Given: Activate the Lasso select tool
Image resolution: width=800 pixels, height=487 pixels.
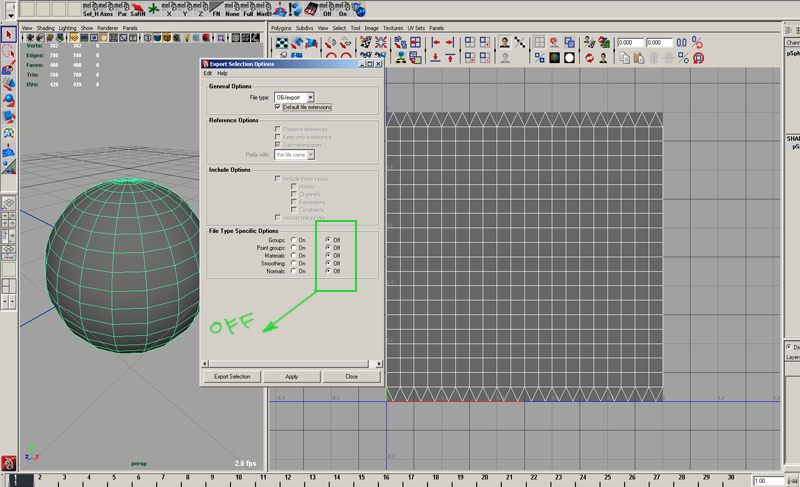Looking at the screenshot, I should point(9,52).
